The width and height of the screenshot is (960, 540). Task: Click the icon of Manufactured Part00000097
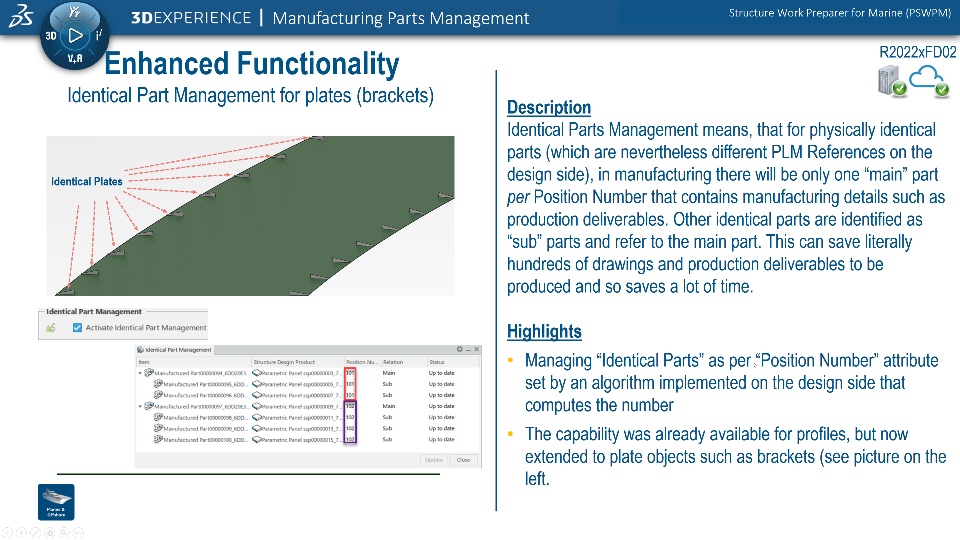(149, 405)
